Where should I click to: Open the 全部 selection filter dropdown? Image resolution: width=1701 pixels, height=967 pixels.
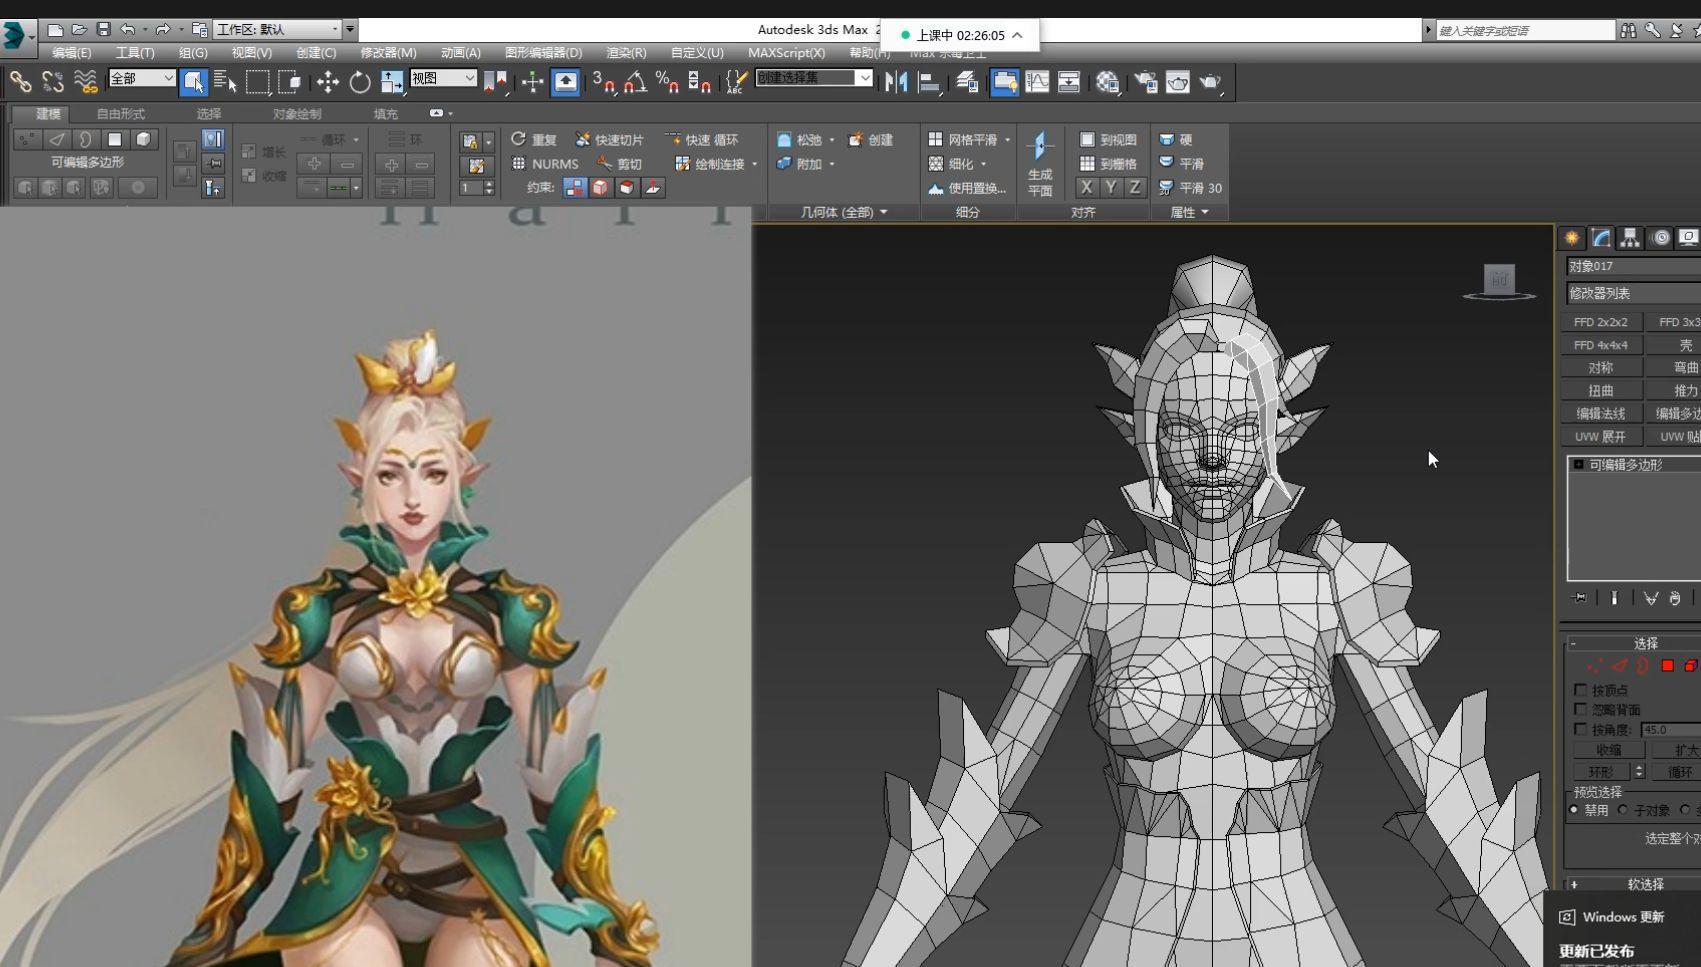click(142, 78)
